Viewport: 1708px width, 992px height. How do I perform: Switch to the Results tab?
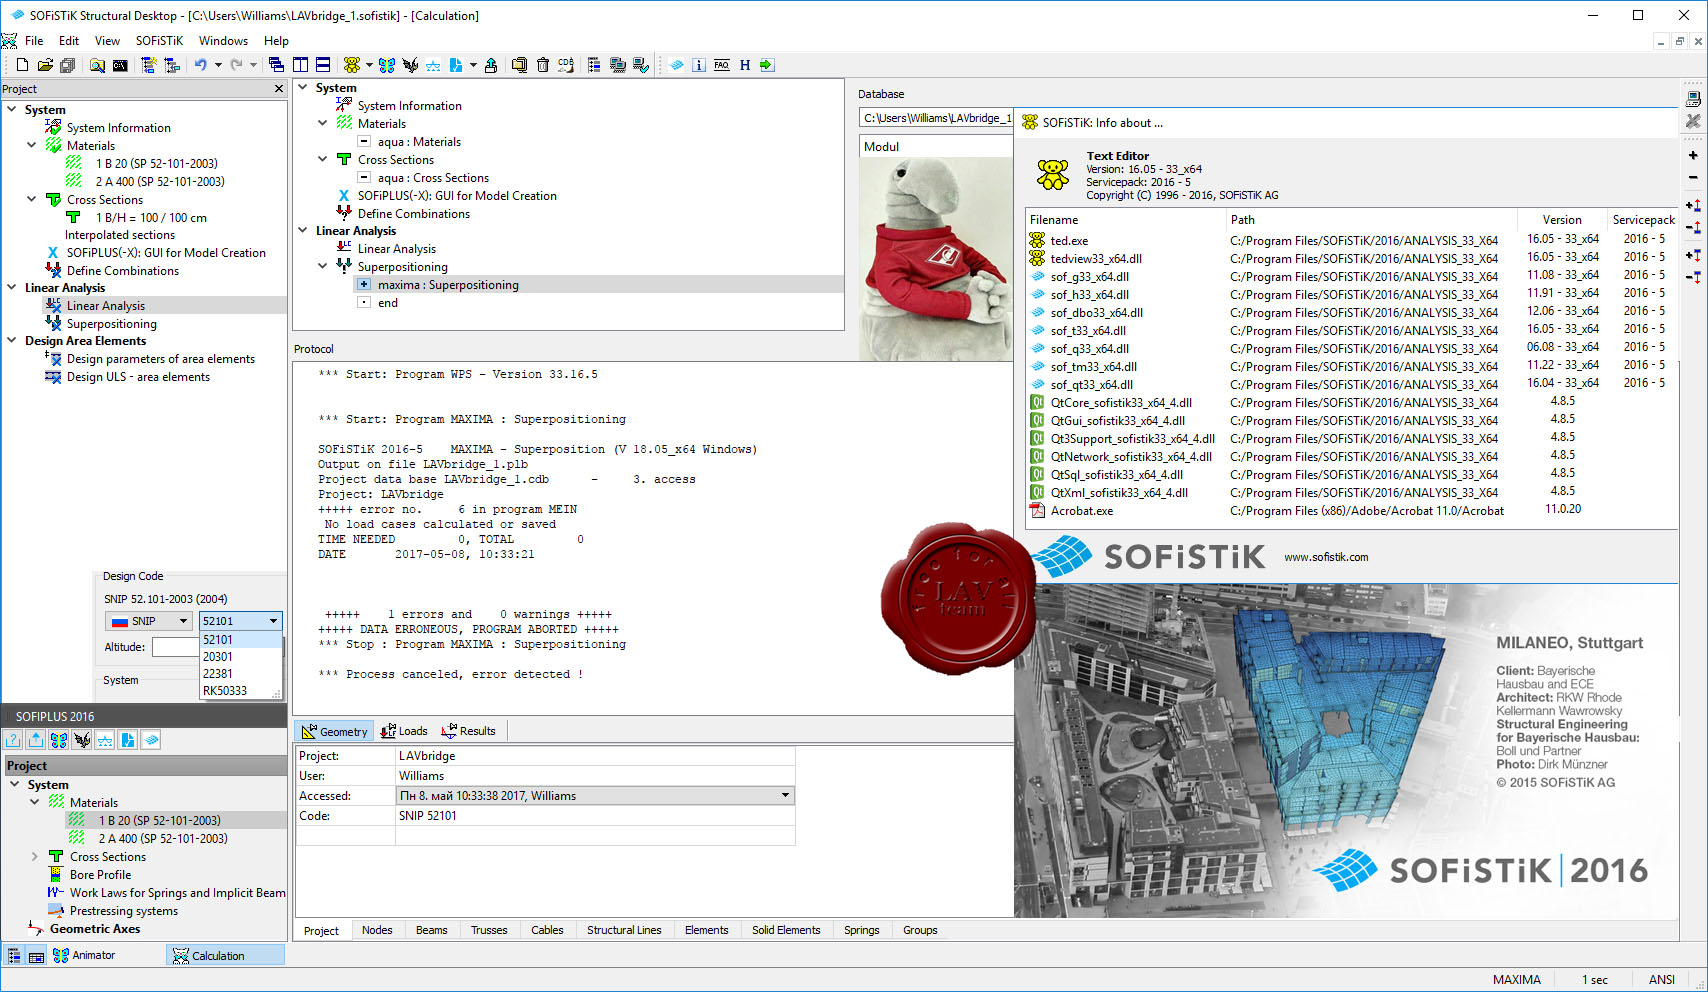point(469,731)
